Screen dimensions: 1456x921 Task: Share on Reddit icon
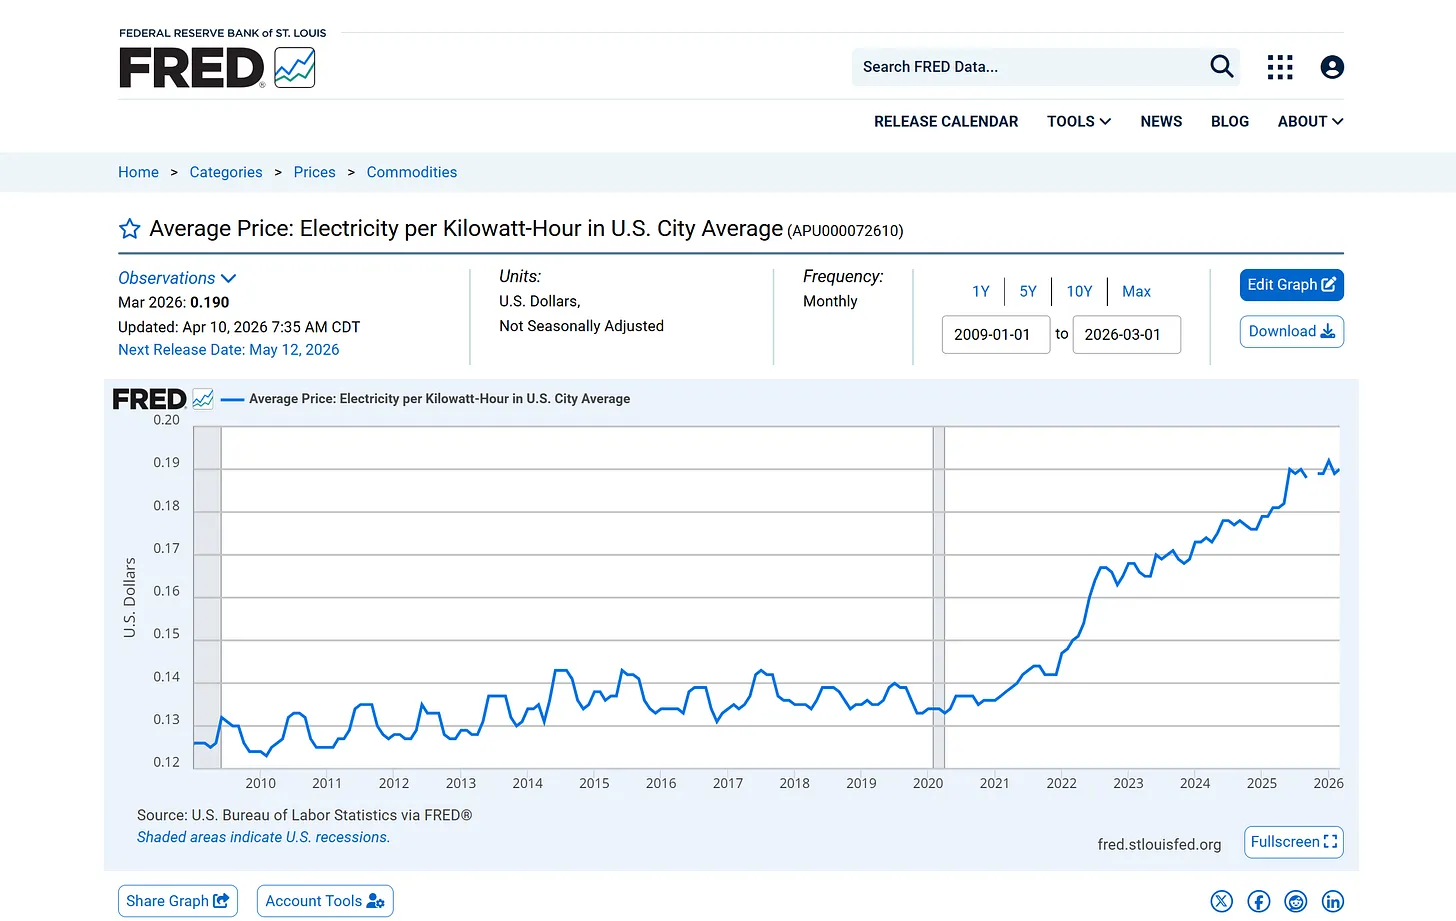[x=1296, y=901]
